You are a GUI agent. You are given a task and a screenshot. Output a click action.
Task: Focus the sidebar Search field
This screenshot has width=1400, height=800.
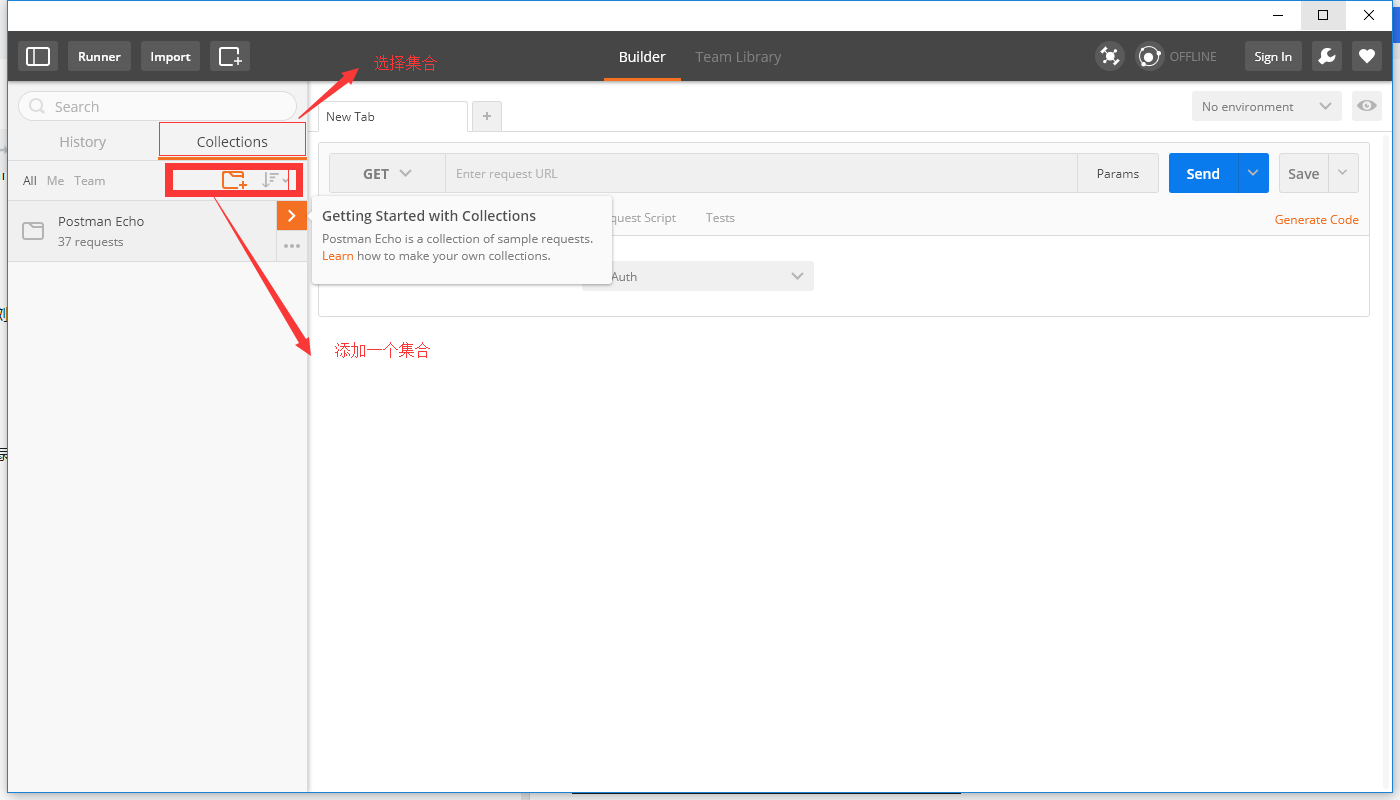coord(158,106)
